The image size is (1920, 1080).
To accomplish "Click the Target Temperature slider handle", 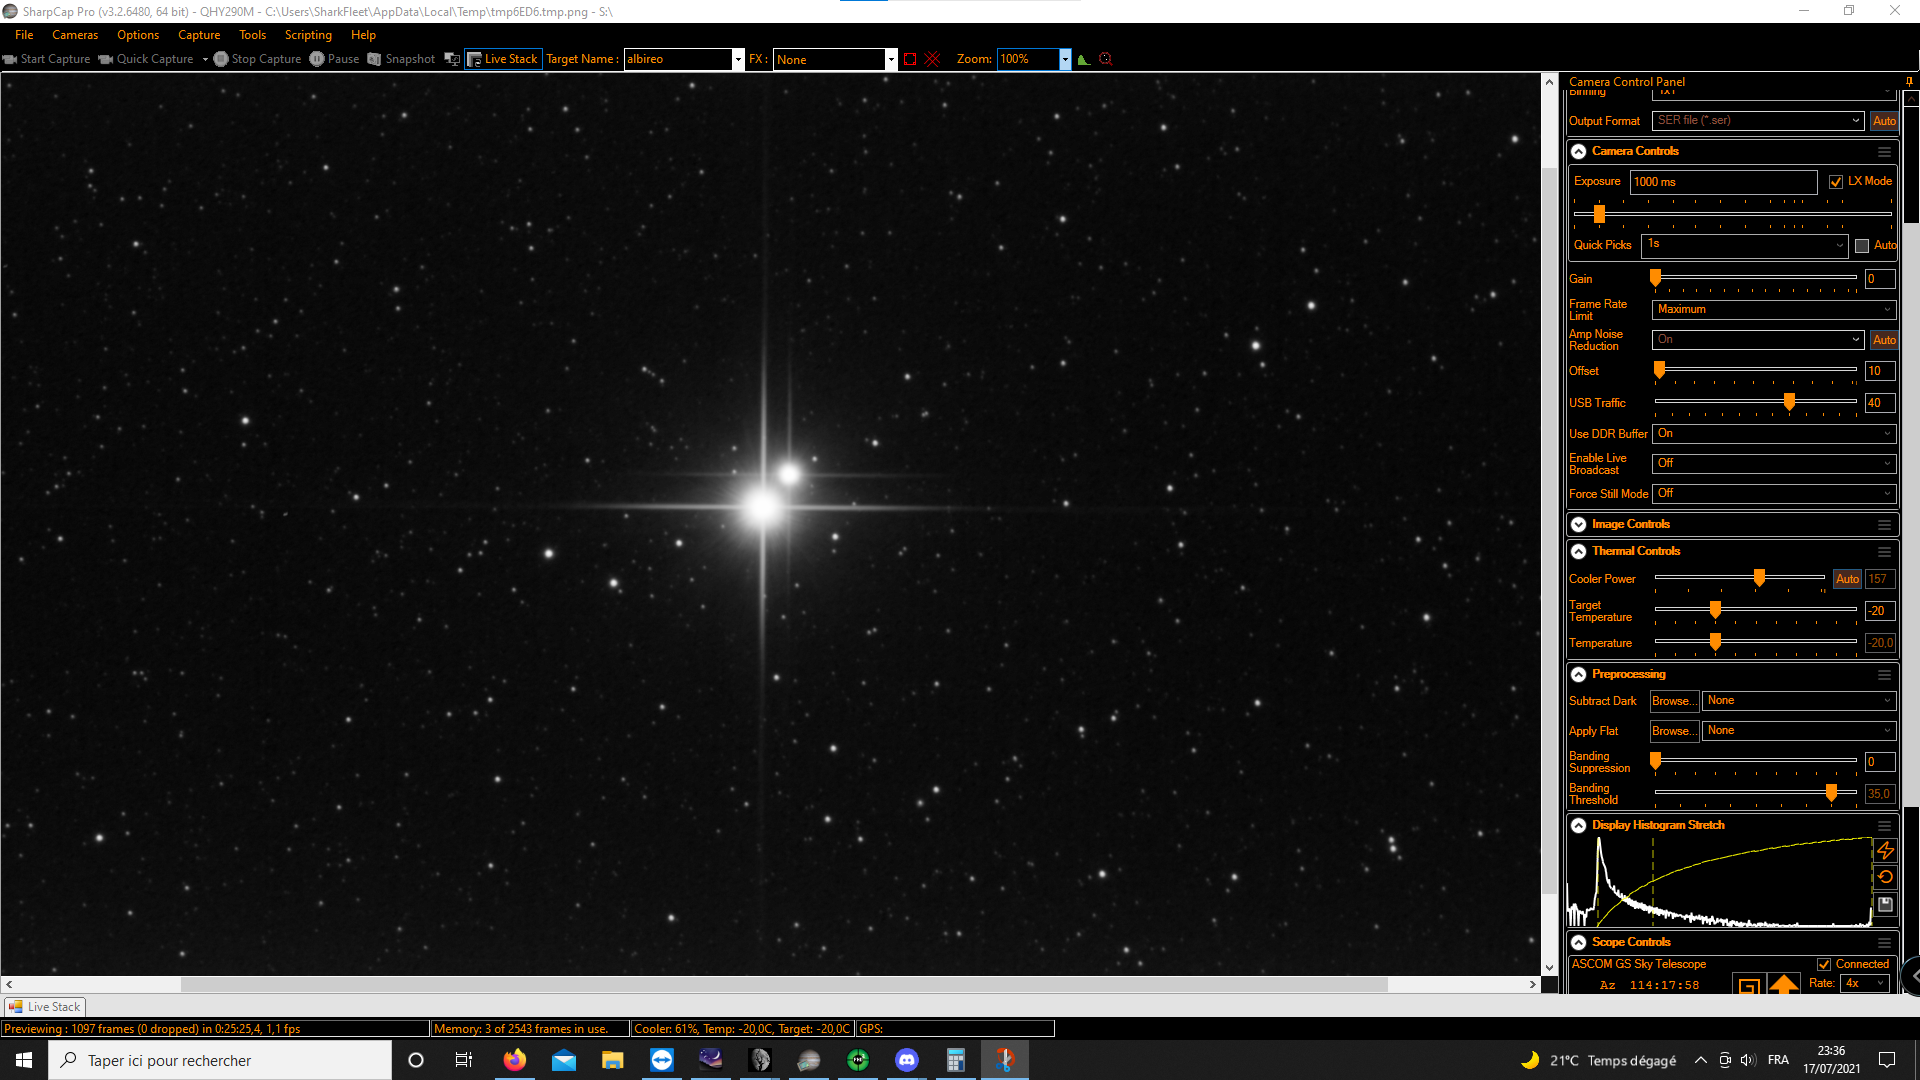I will click(x=1716, y=610).
